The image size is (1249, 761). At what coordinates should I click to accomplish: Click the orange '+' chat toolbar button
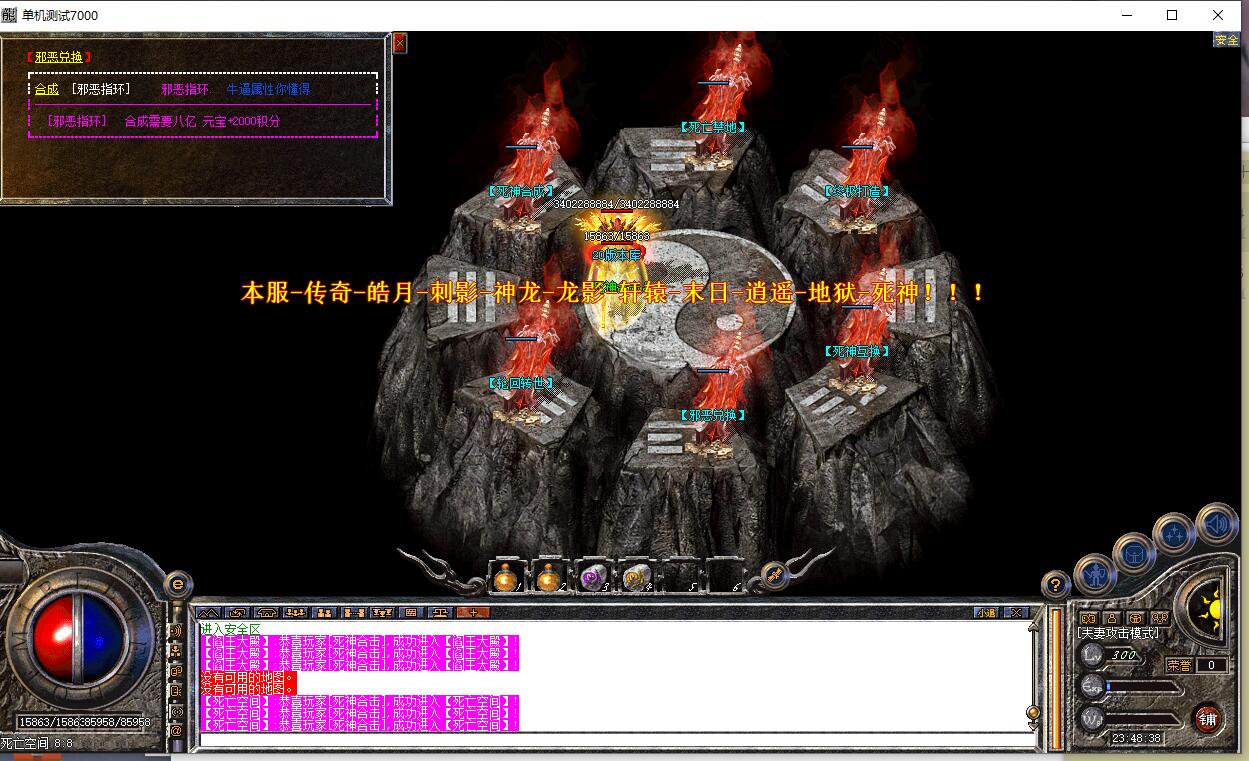click(x=473, y=612)
